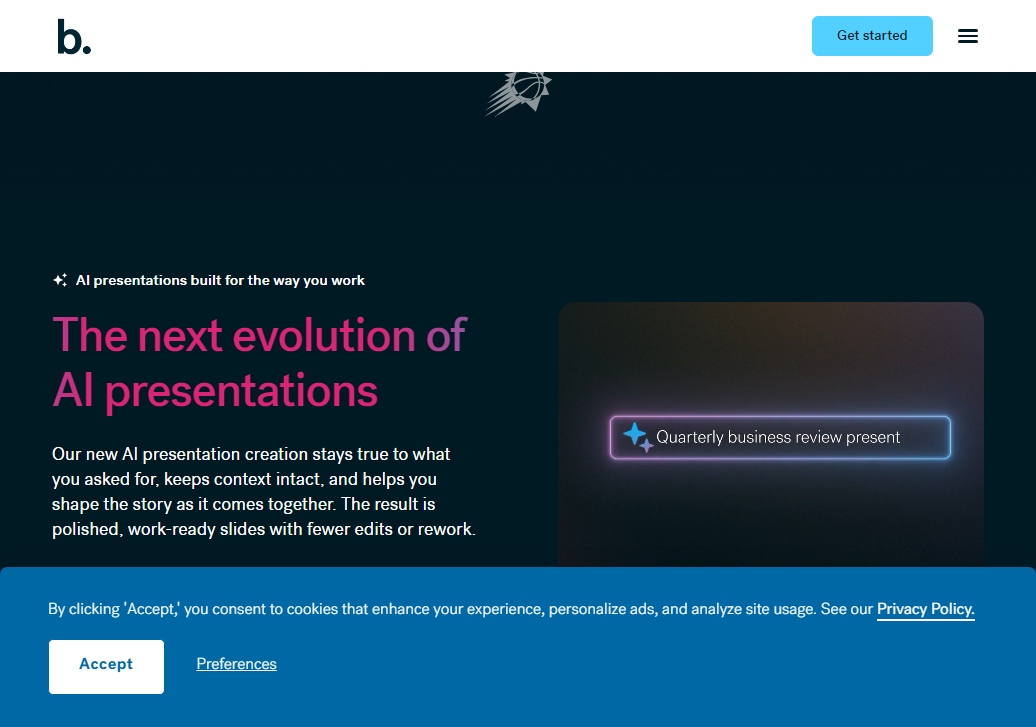Click the blue sparkle icon in prompt box
The image size is (1036, 727).
pos(638,437)
